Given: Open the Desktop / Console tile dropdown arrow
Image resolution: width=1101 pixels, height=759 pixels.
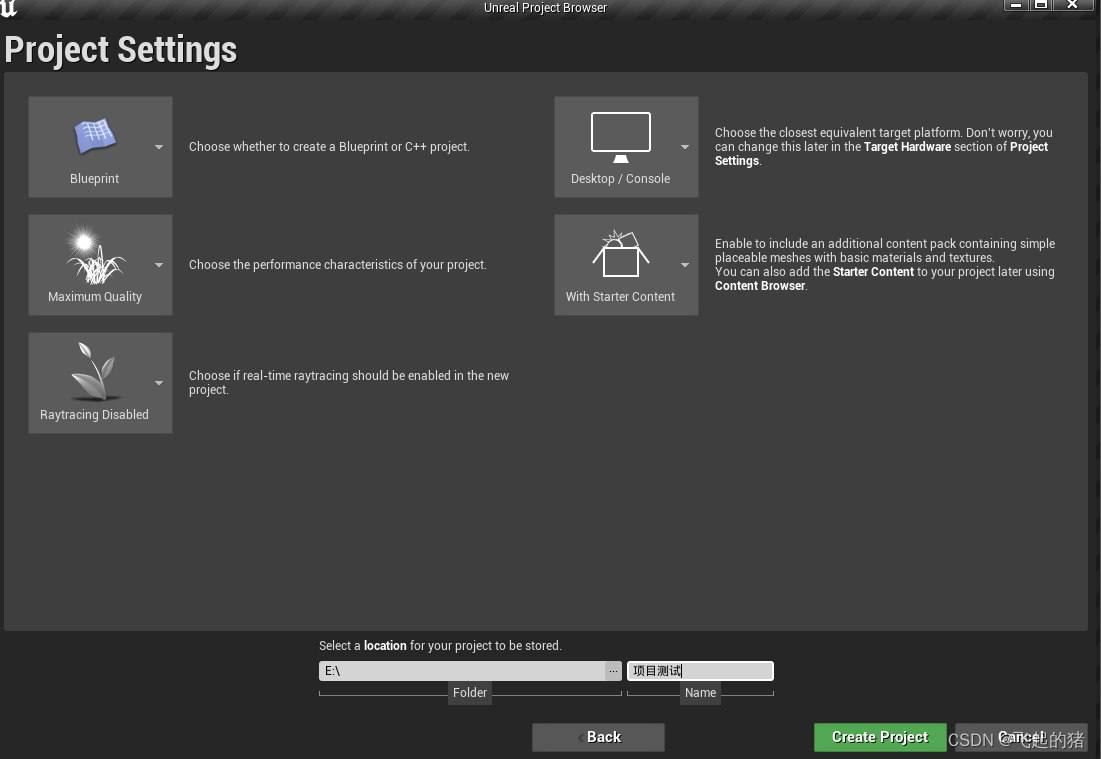Looking at the screenshot, I should [685, 147].
